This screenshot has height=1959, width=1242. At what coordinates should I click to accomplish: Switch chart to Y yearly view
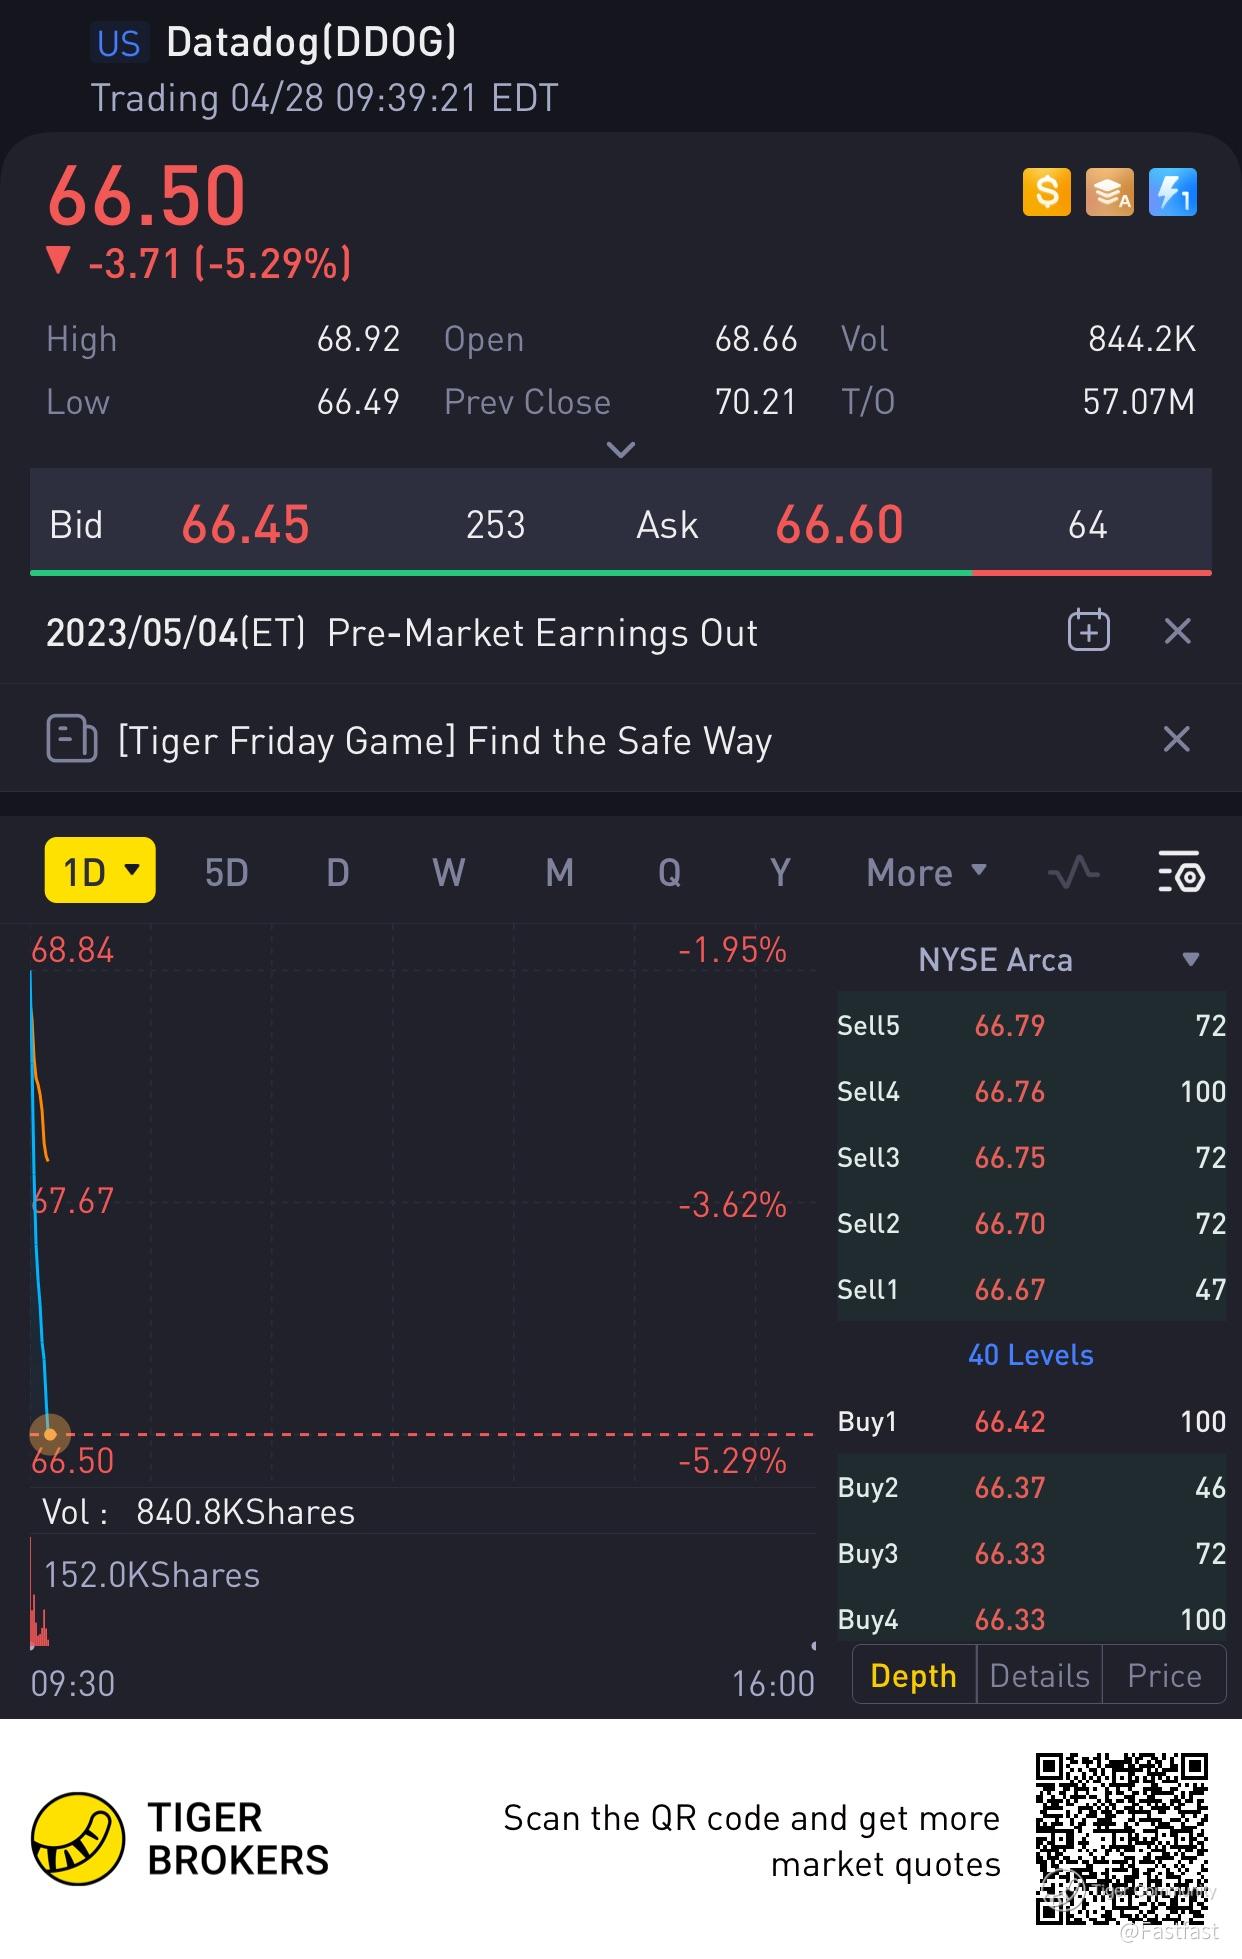point(780,873)
